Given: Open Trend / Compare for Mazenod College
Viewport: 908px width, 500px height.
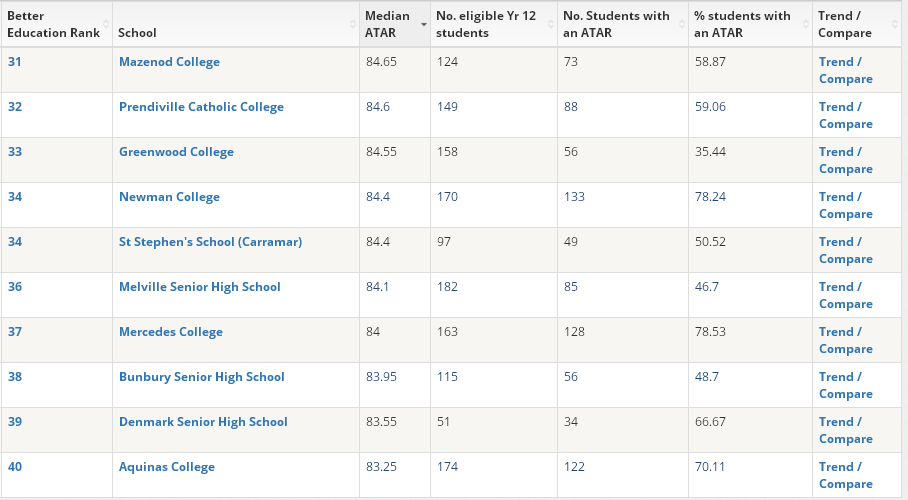Looking at the screenshot, I should [x=845, y=70].
